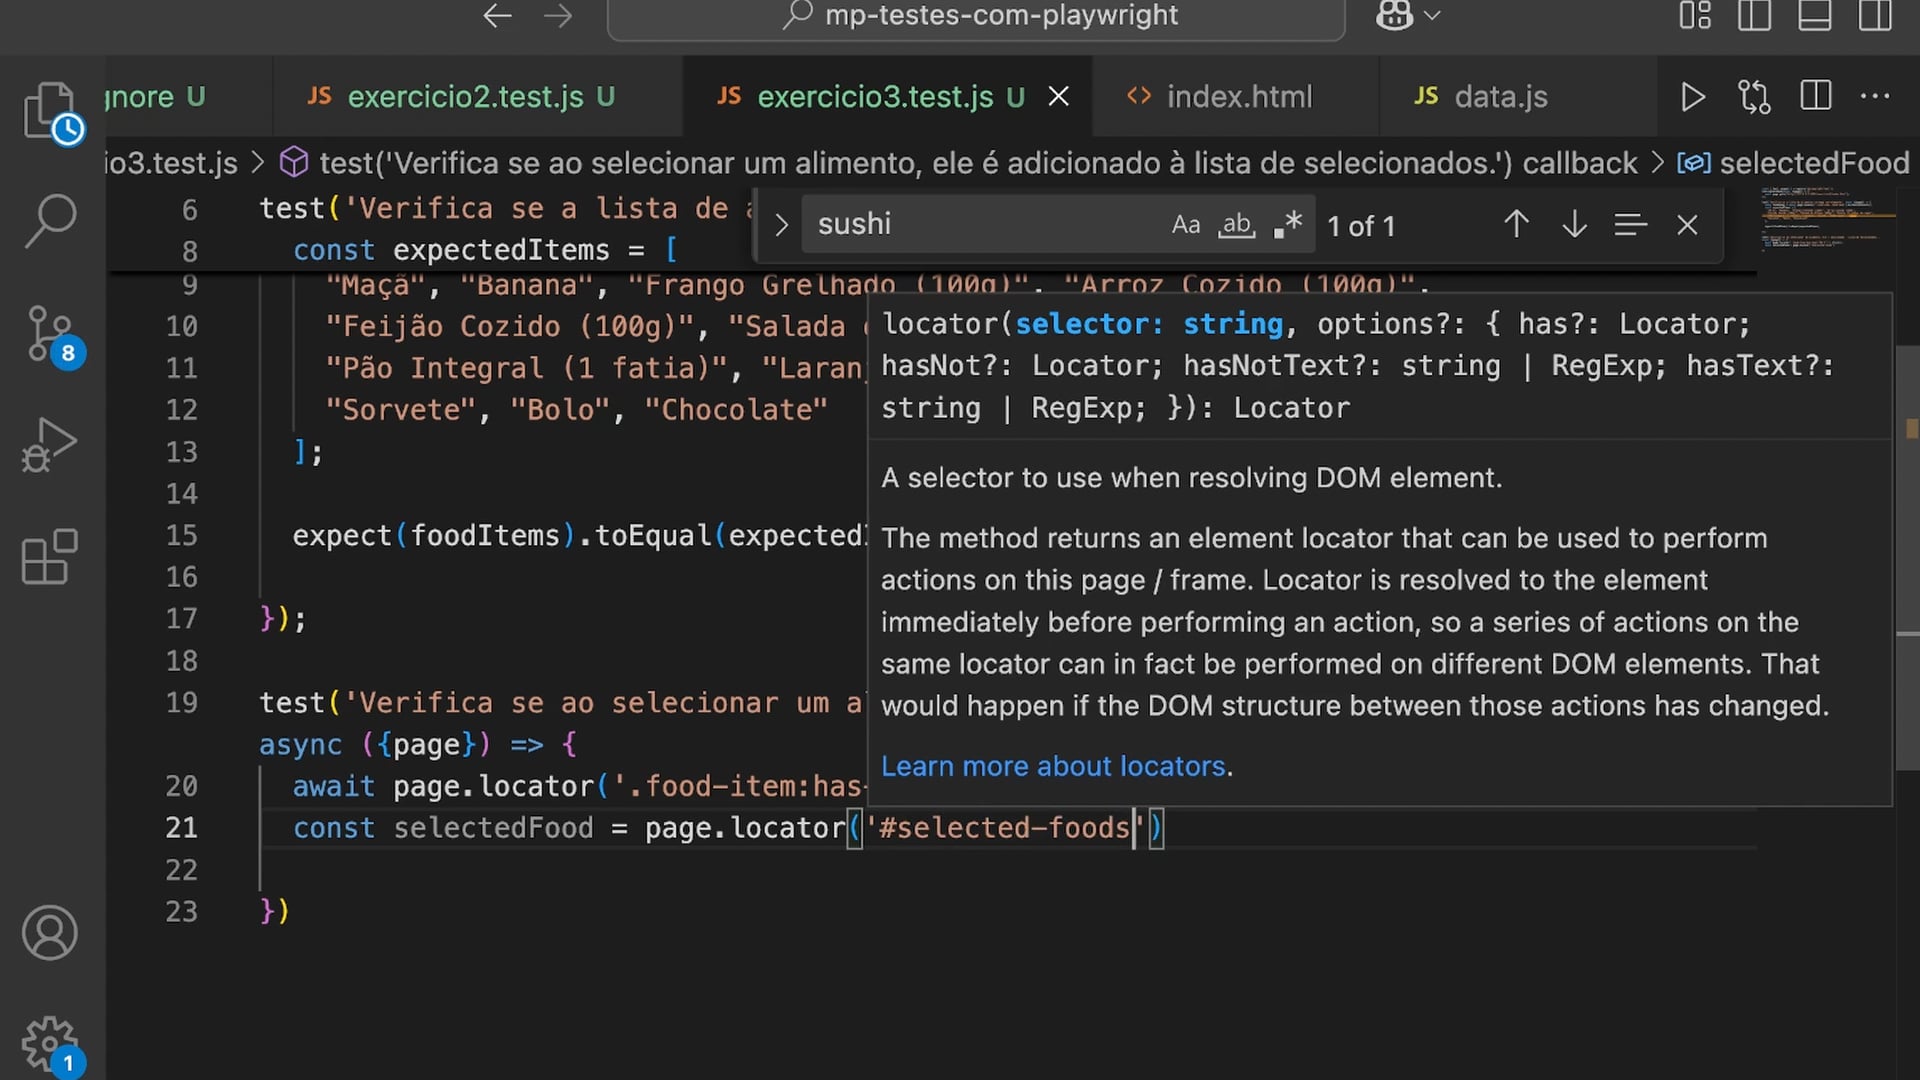Screen dimensions: 1920x1080
Task: Open the Accounts menu icon
Action: point(49,933)
